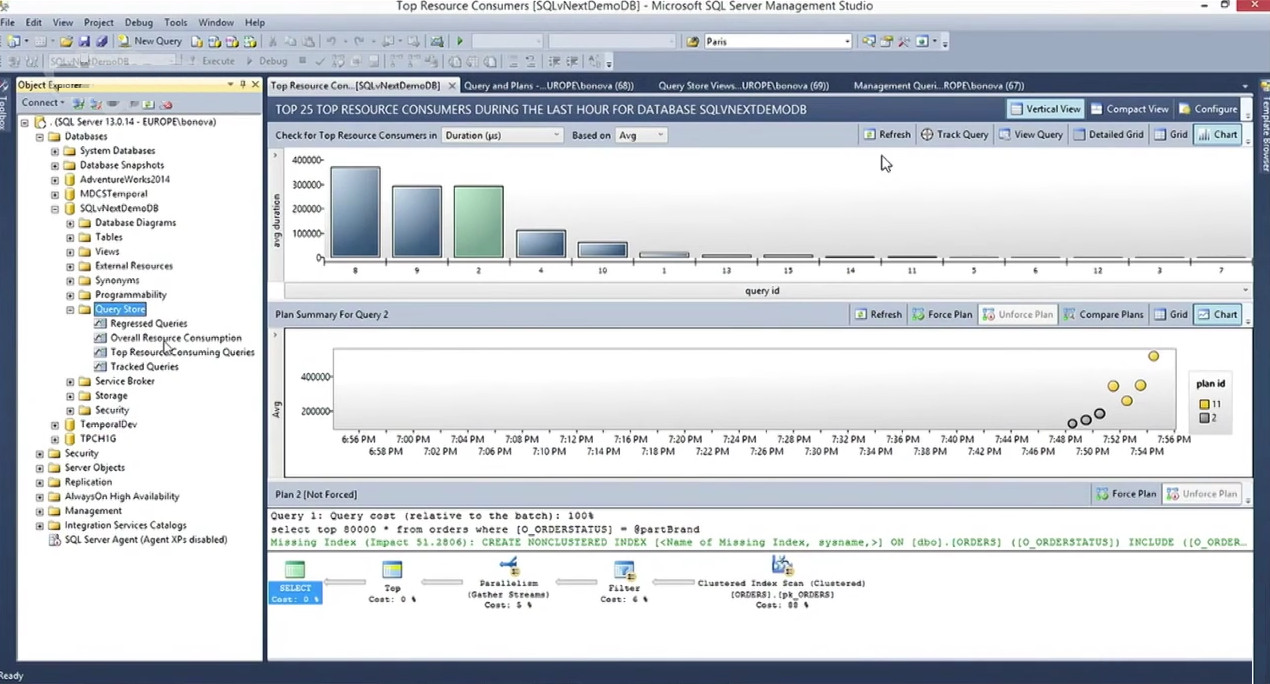Open Regressed Queries report
The image size is (1270, 684).
click(148, 324)
